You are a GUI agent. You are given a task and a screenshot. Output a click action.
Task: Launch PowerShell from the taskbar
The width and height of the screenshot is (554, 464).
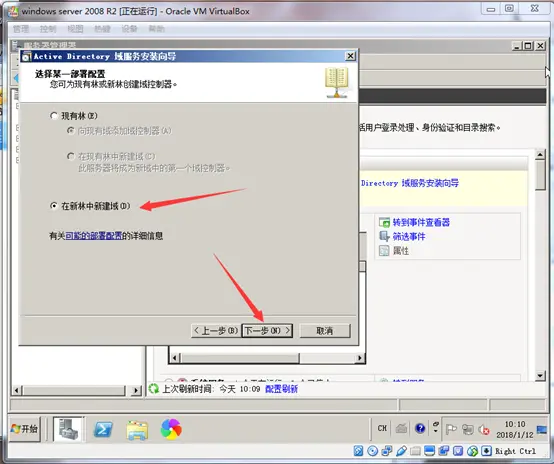point(103,429)
